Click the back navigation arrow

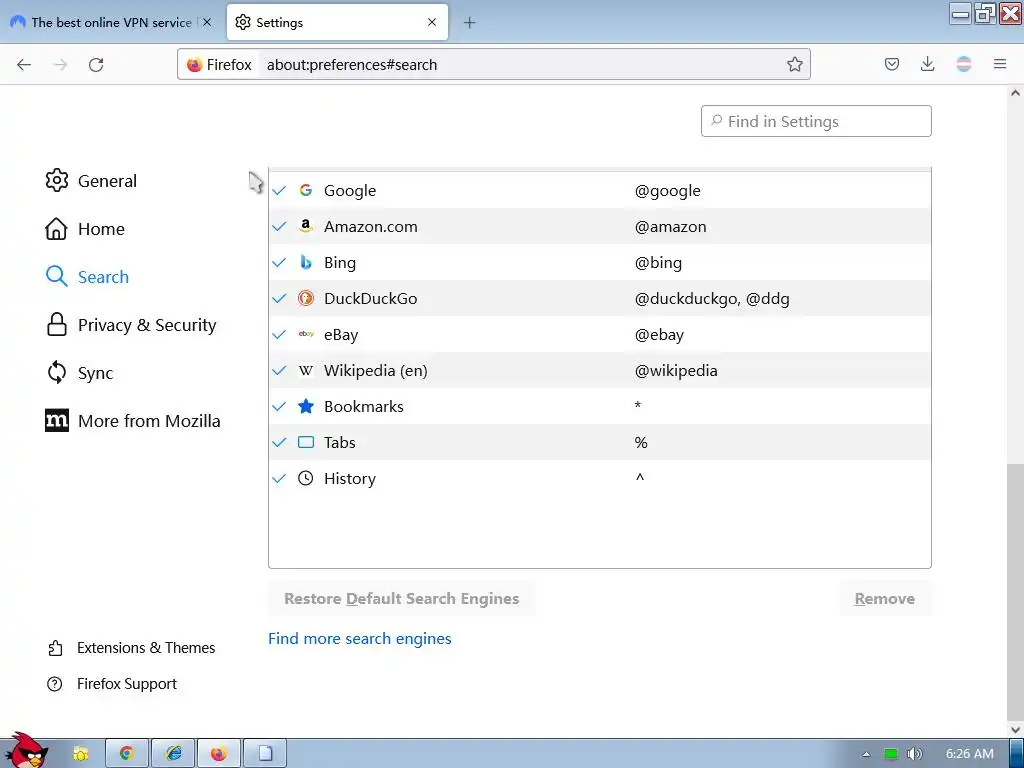(24, 65)
